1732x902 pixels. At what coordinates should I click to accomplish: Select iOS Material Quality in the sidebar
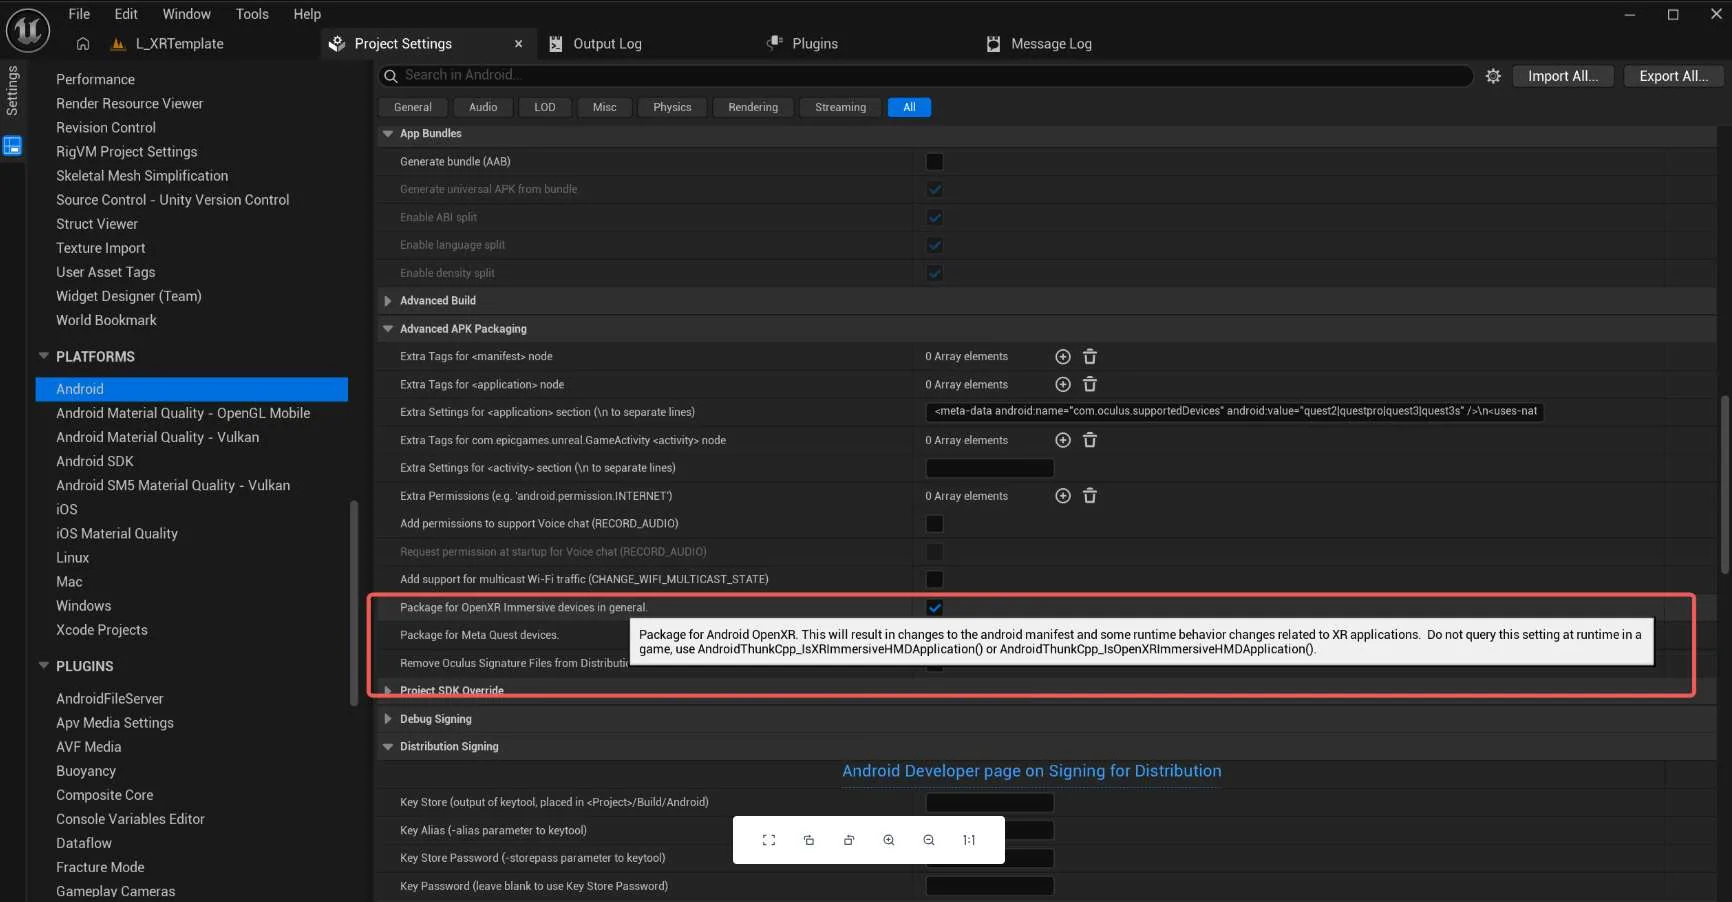coord(117,534)
